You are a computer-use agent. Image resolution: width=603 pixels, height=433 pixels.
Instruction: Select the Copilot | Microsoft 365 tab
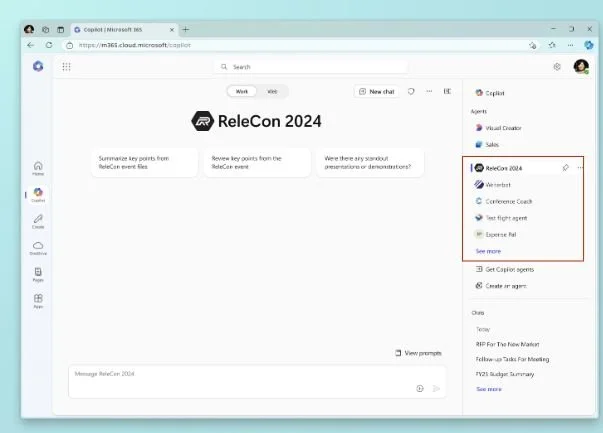click(123, 30)
